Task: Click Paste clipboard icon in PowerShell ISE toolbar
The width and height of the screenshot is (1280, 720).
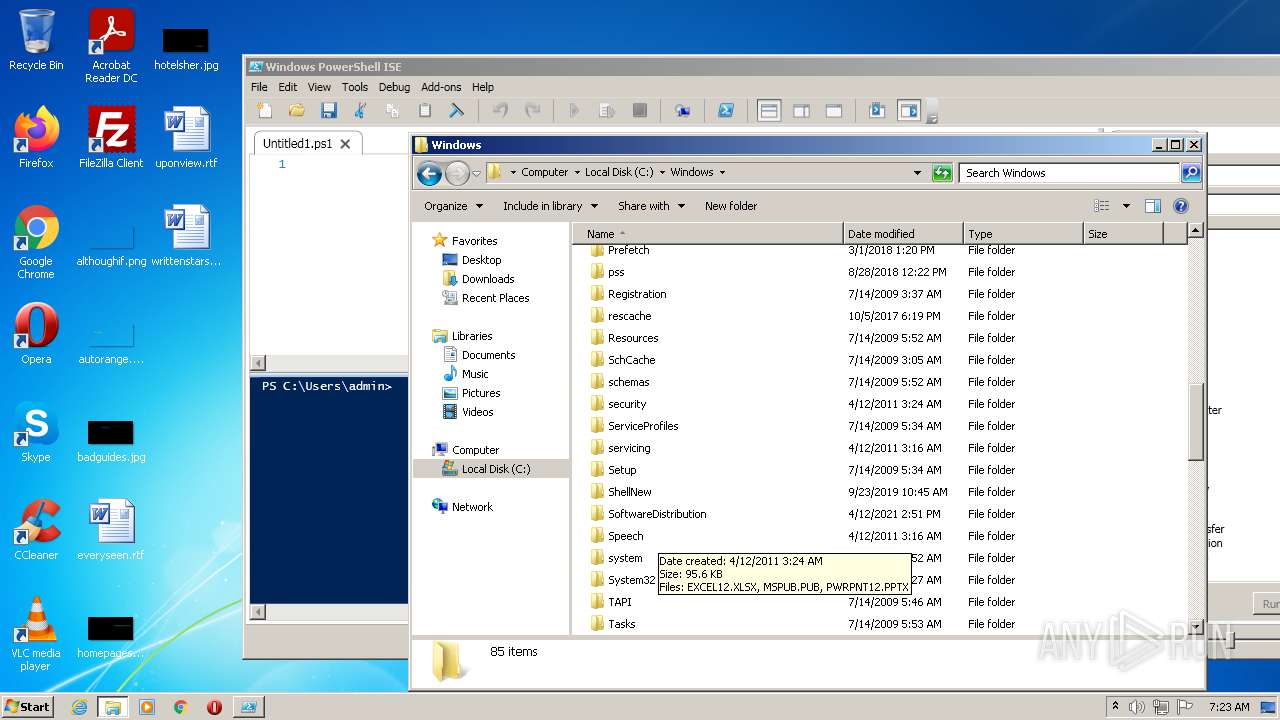Action: [425, 111]
